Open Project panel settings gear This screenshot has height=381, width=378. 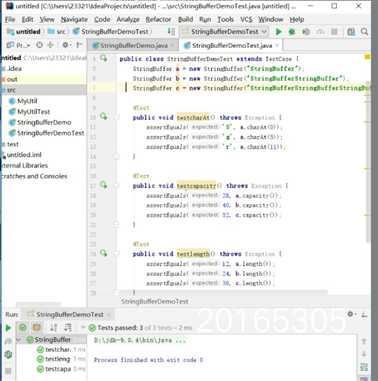[x=66, y=45]
